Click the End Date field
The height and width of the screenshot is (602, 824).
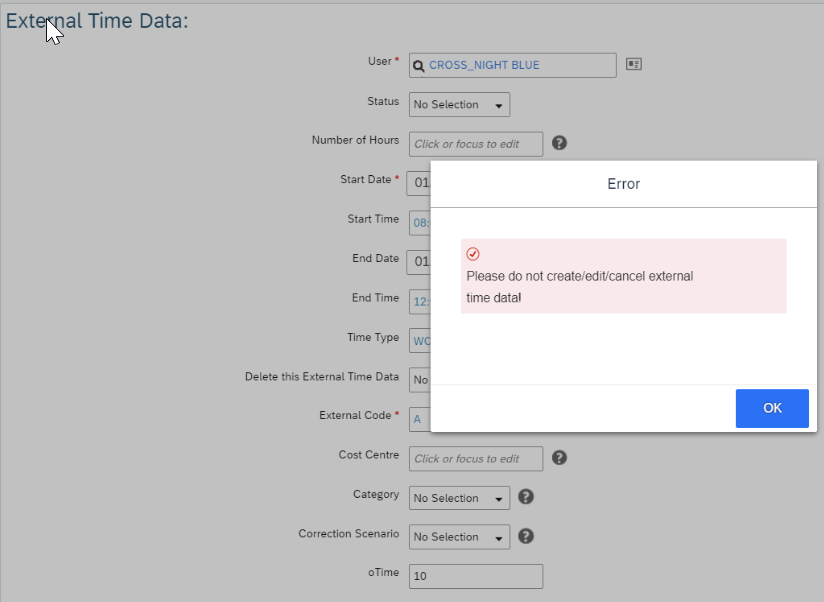click(x=419, y=262)
